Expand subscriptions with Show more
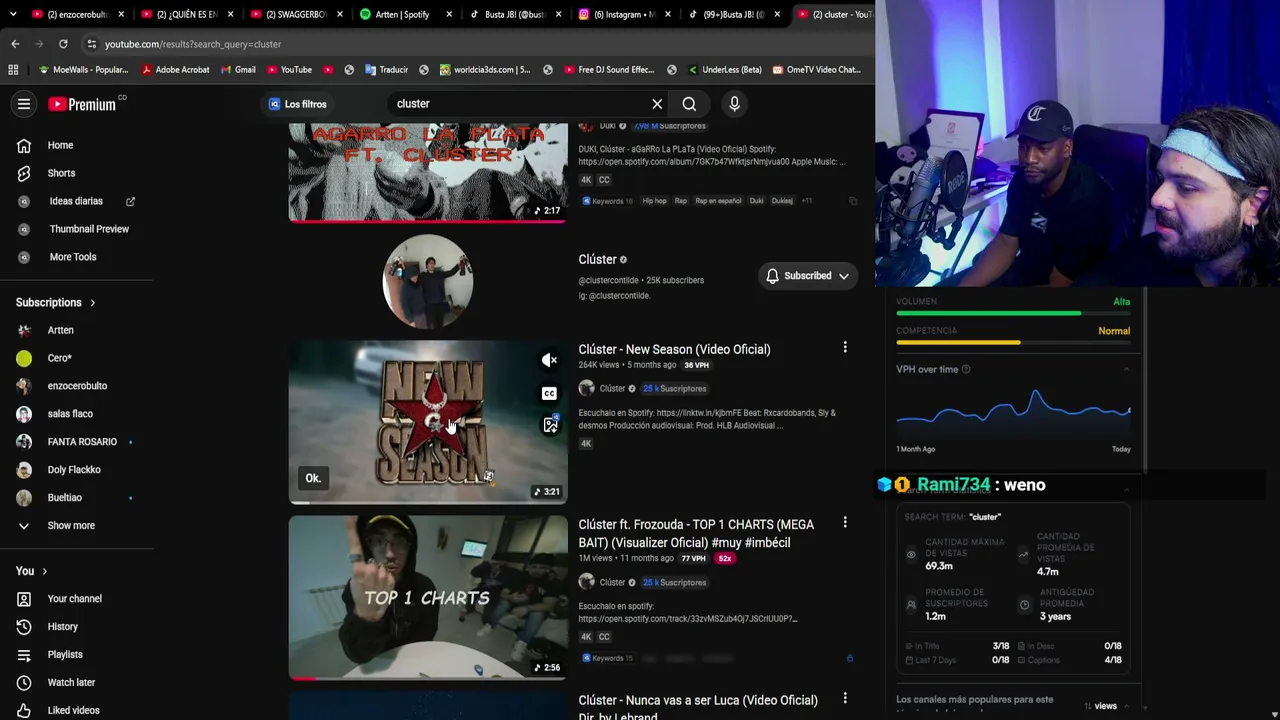 [x=70, y=526]
